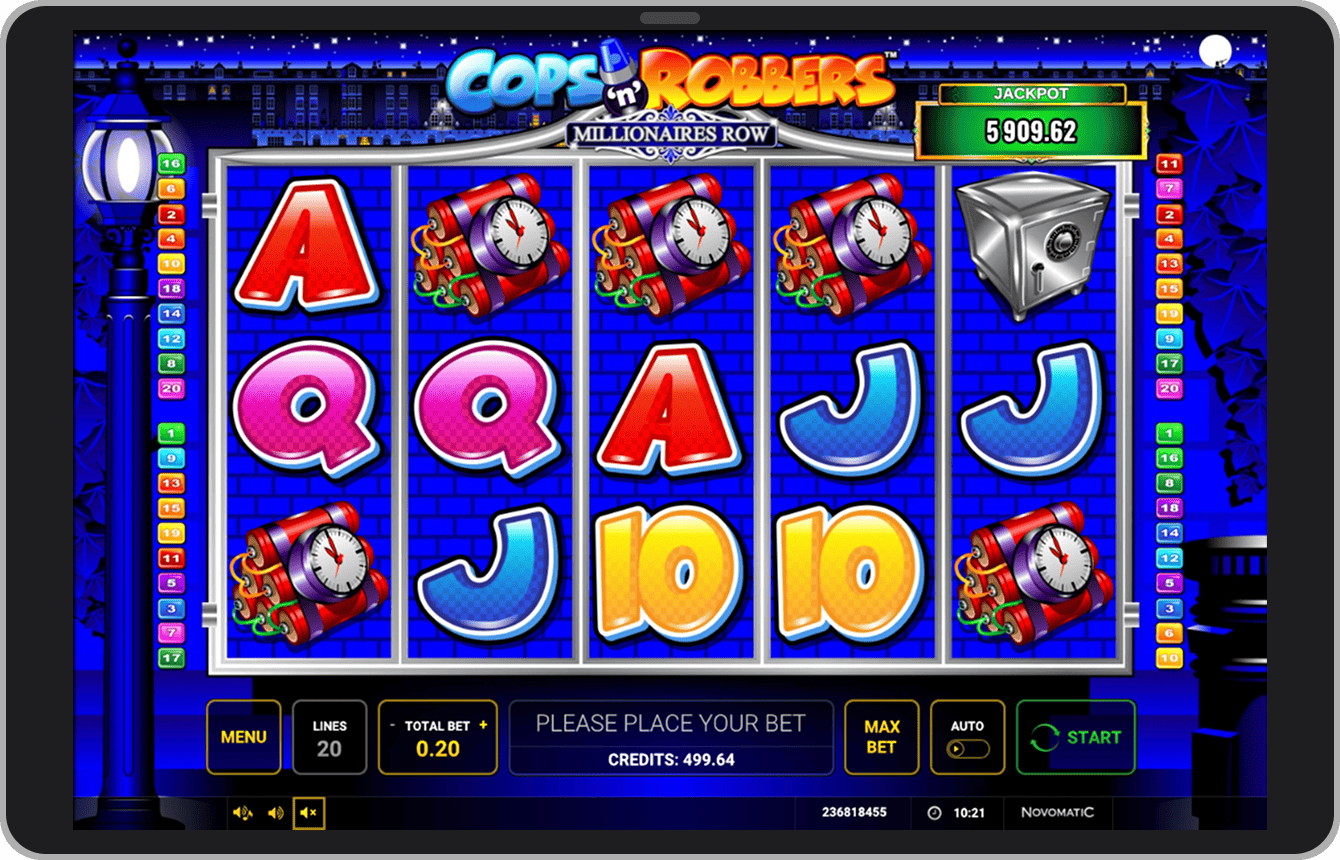Click the Novomatic logo in status bar

(x=1057, y=813)
